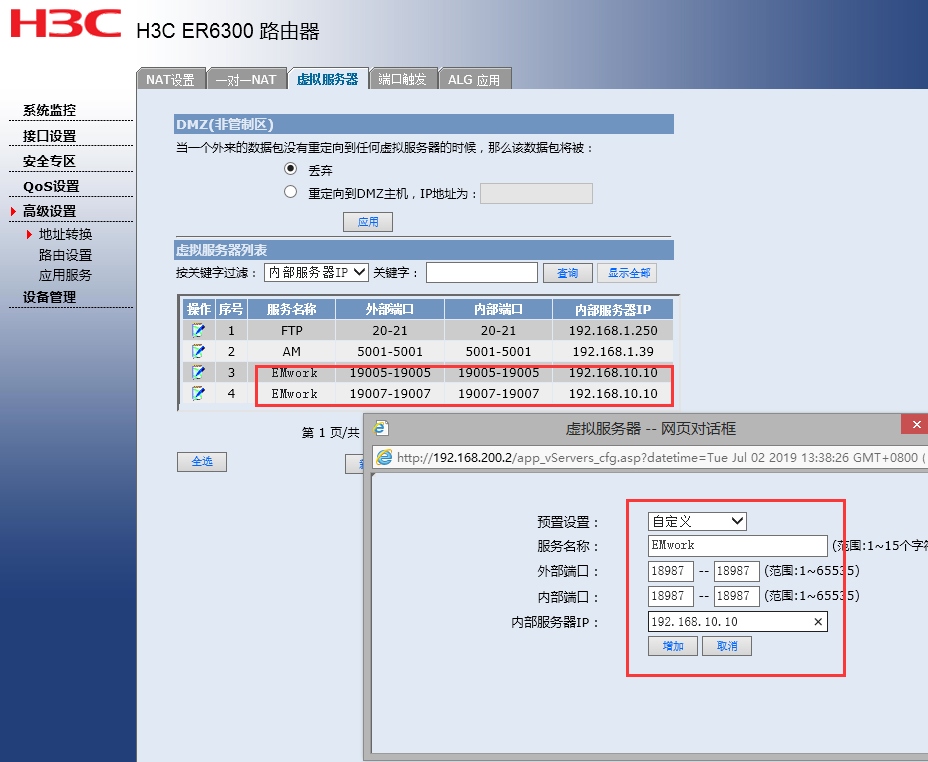The image size is (928, 762).
Task: Click the DMZ host IP address field
Action: [x=536, y=193]
